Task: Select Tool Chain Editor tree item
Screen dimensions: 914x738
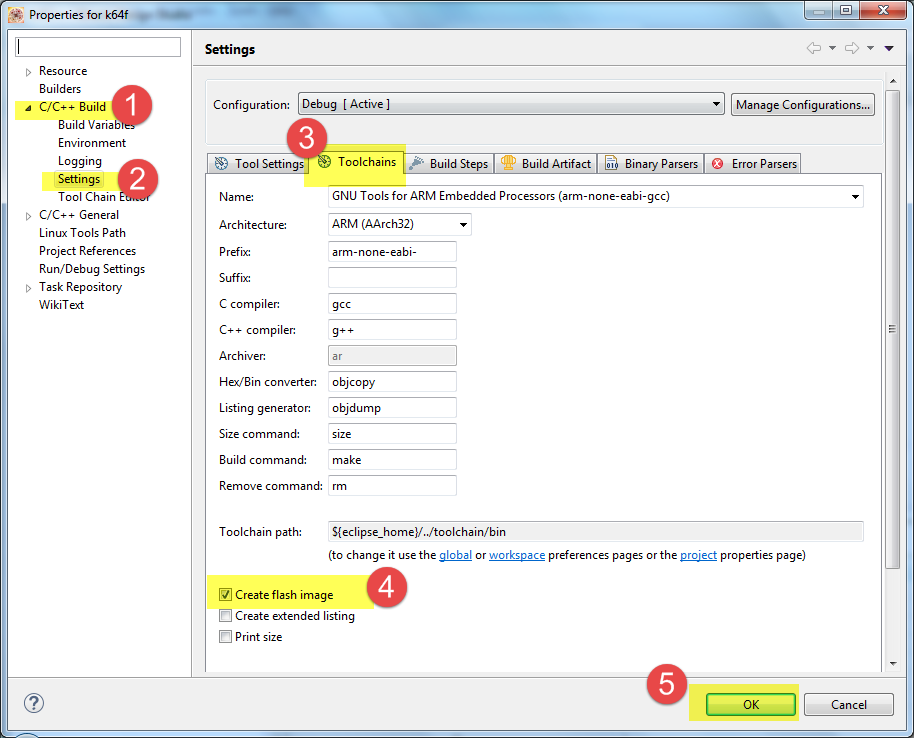Action: point(104,197)
